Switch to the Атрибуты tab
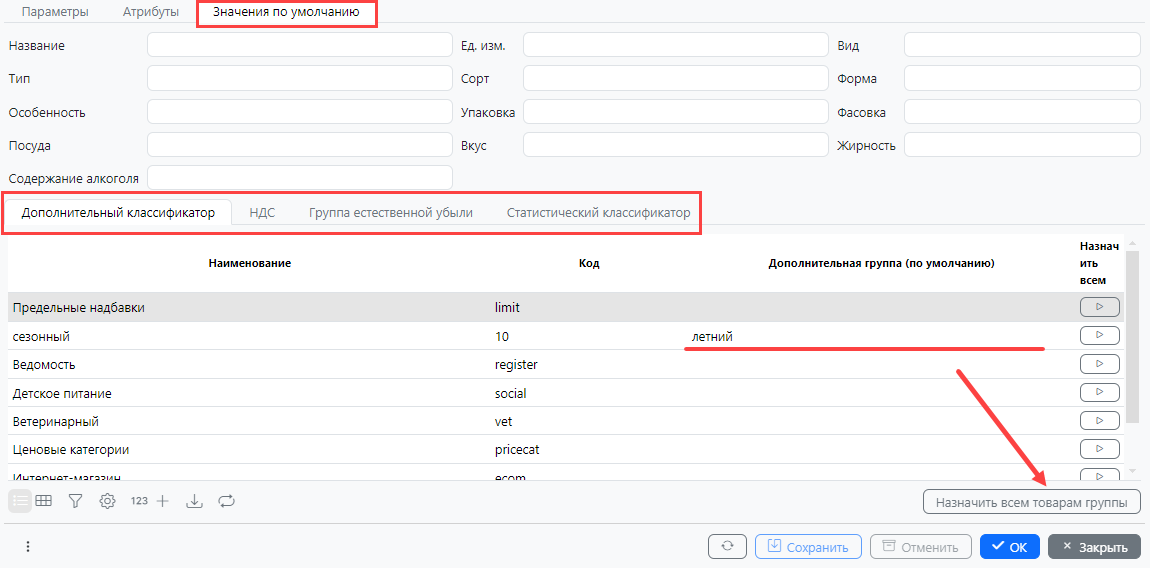Viewport: 1150px width, 568px height. (x=150, y=12)
